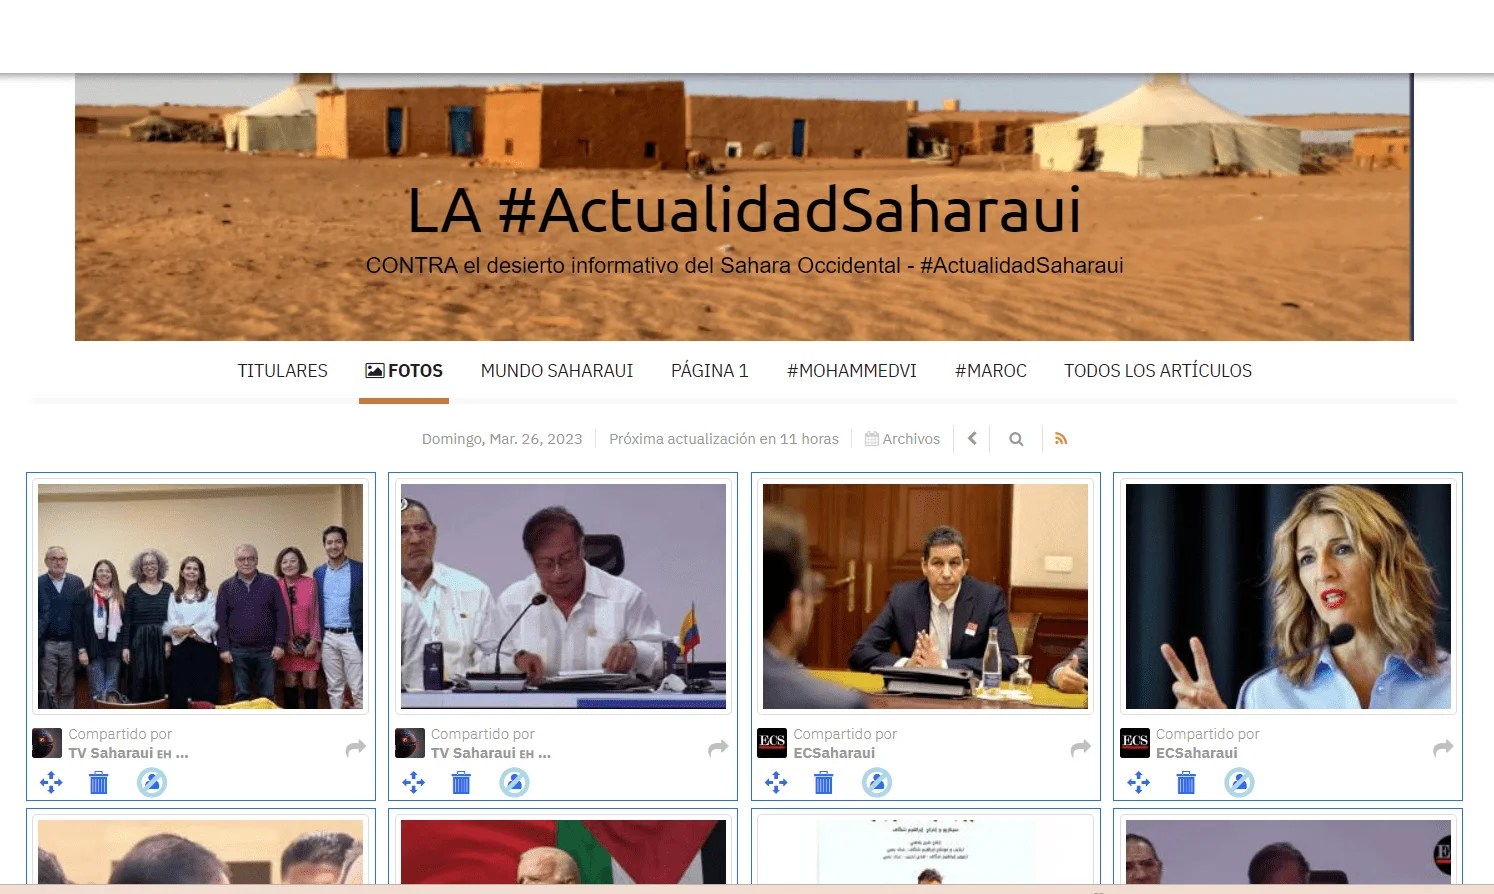Switch to MUNDO SAHARAUI tab

click(x=557, y=371)
